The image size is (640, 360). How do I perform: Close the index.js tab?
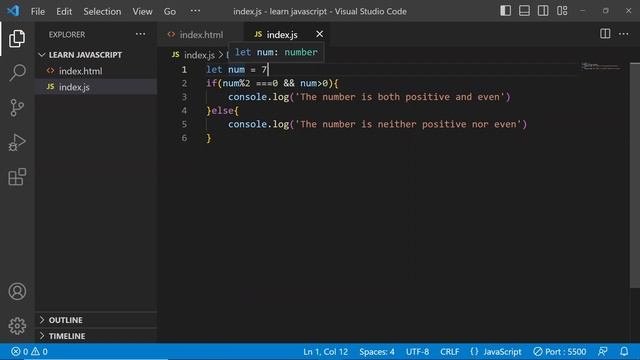click(319, 34)
